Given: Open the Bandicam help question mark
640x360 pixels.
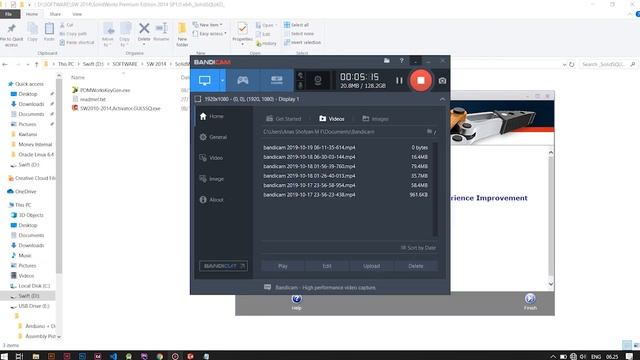Looking at the screenshot, I should (401, 61).
